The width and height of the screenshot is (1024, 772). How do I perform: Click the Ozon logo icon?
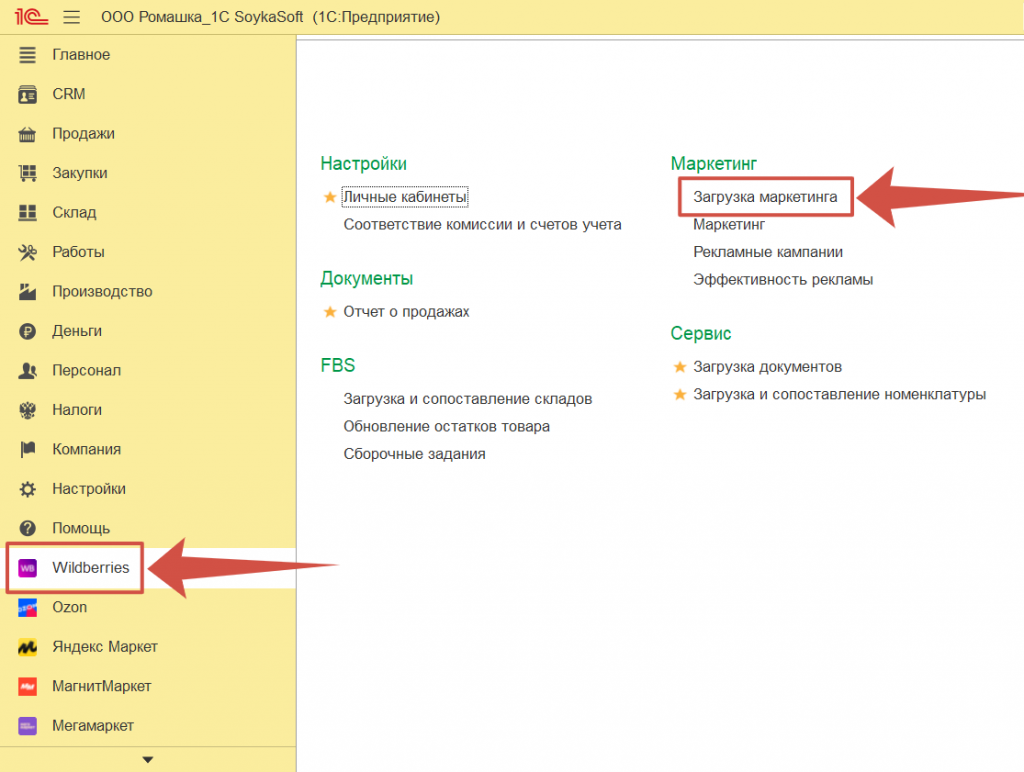point(29,607)
